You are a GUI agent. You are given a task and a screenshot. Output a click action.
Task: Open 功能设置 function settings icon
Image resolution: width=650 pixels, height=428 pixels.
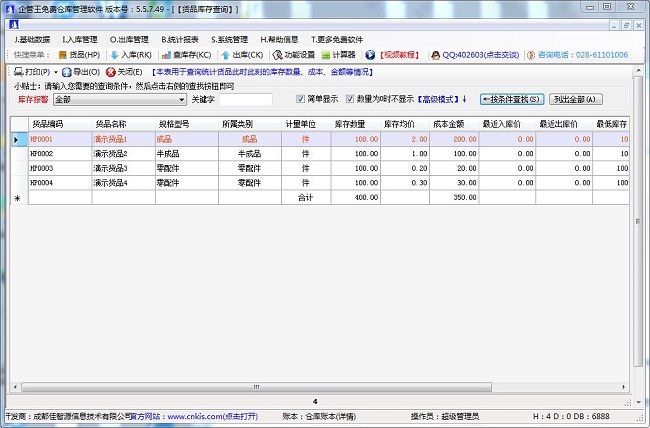click(277, 55)
